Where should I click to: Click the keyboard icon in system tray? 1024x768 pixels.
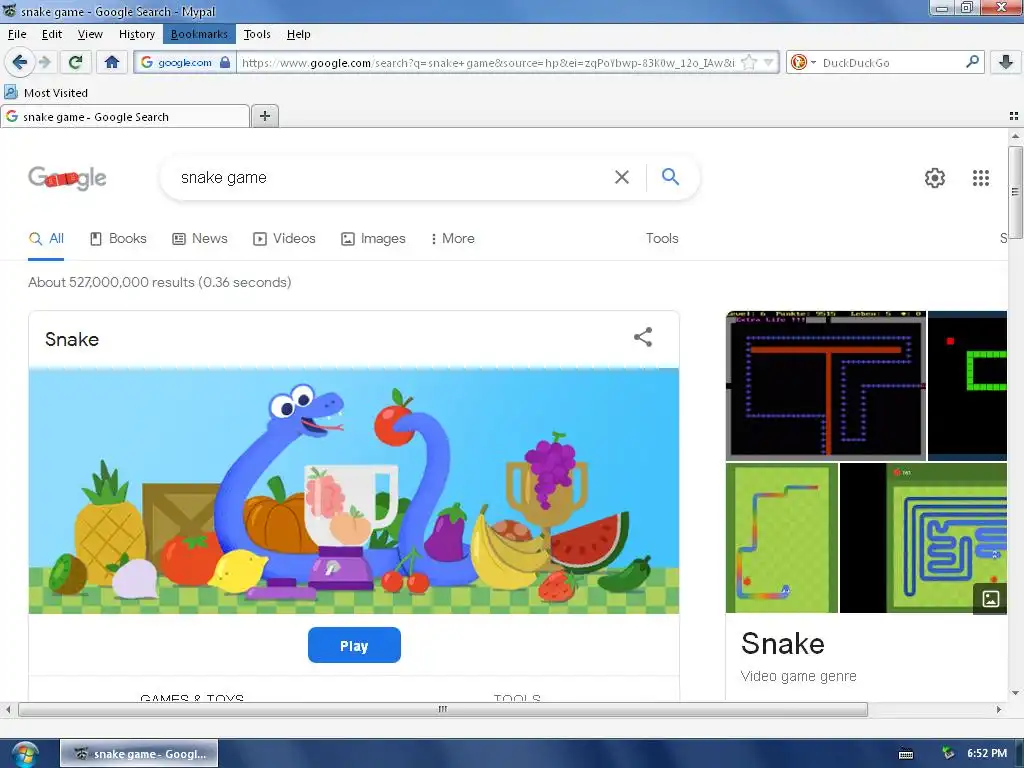click(906, 754)
